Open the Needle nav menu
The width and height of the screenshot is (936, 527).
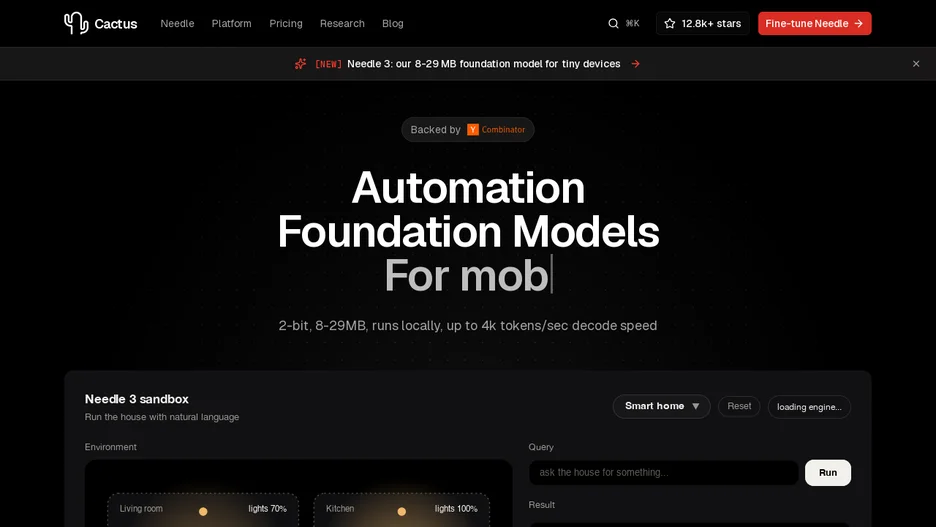177,23
